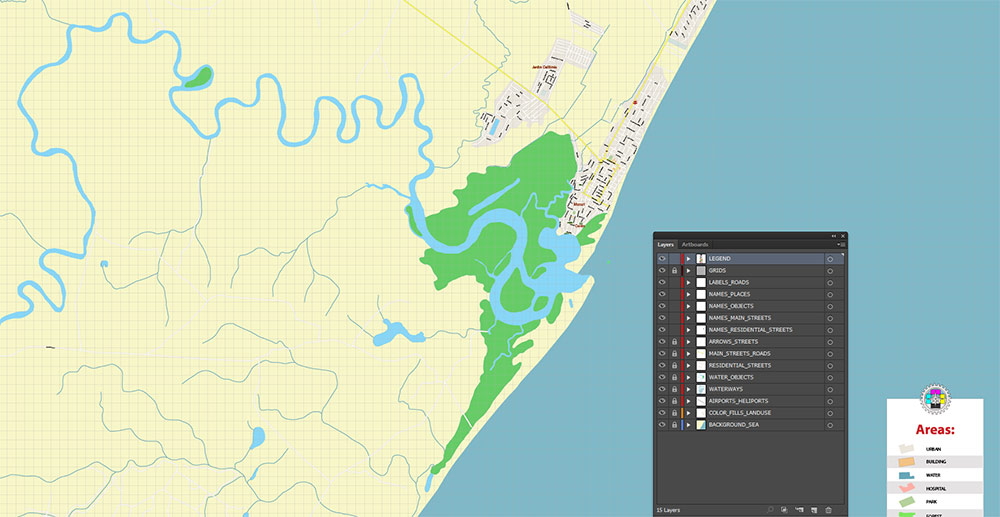1000x517 pixels.
Task: Click the WATERWAYS layer thumbnail
Action: tap(701, 389)
